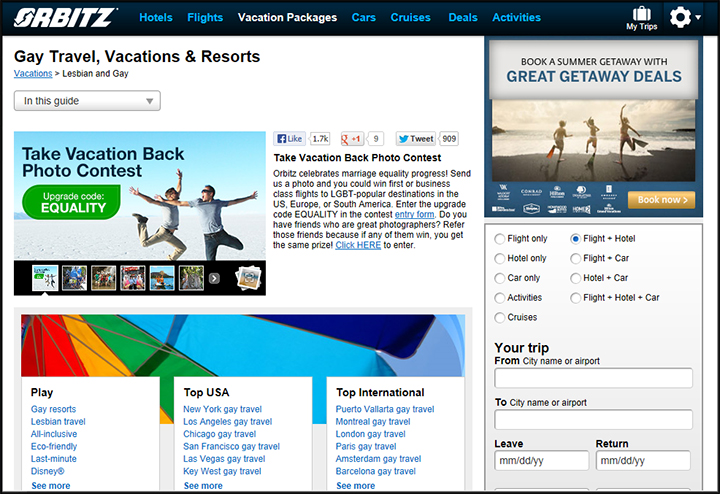Select Hotel + Car radio button
The height and width of the screenshot is (494, 720).
pos(575,279)
